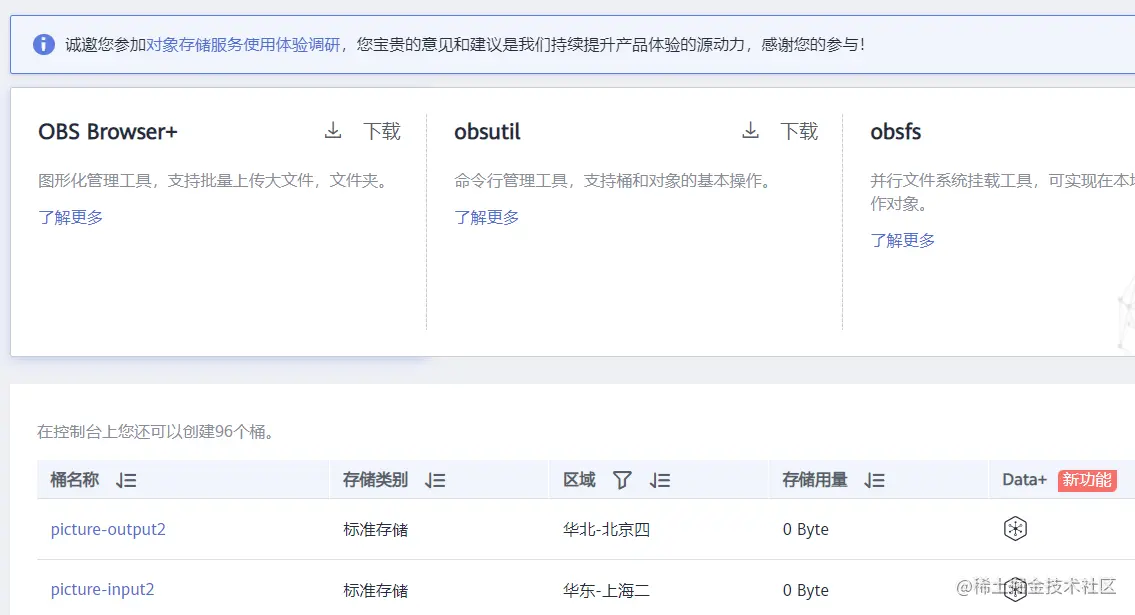Image resolution: width=1135 pixels, height=615 pixels.
Task: Click the 新功能 badge beside Data+
Action: point(1087,480)
